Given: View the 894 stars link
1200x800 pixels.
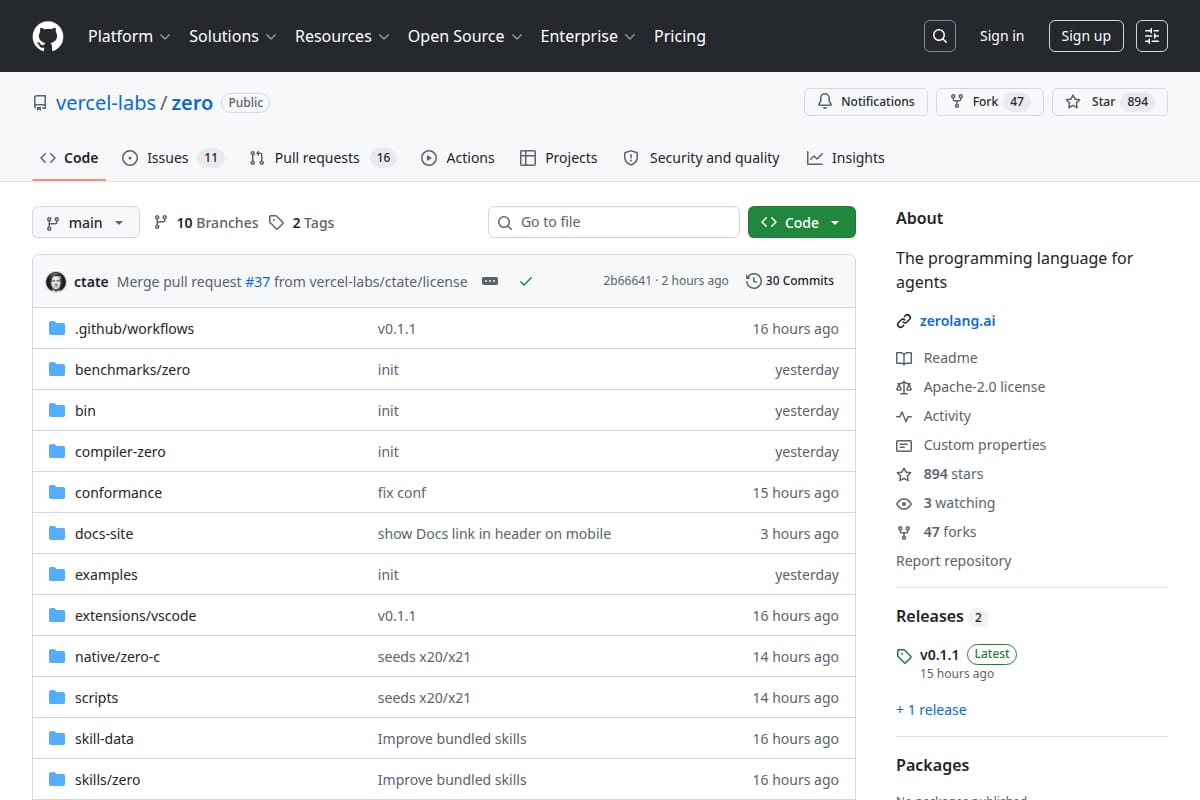Looking at the screenshot, I should [940, 474].
